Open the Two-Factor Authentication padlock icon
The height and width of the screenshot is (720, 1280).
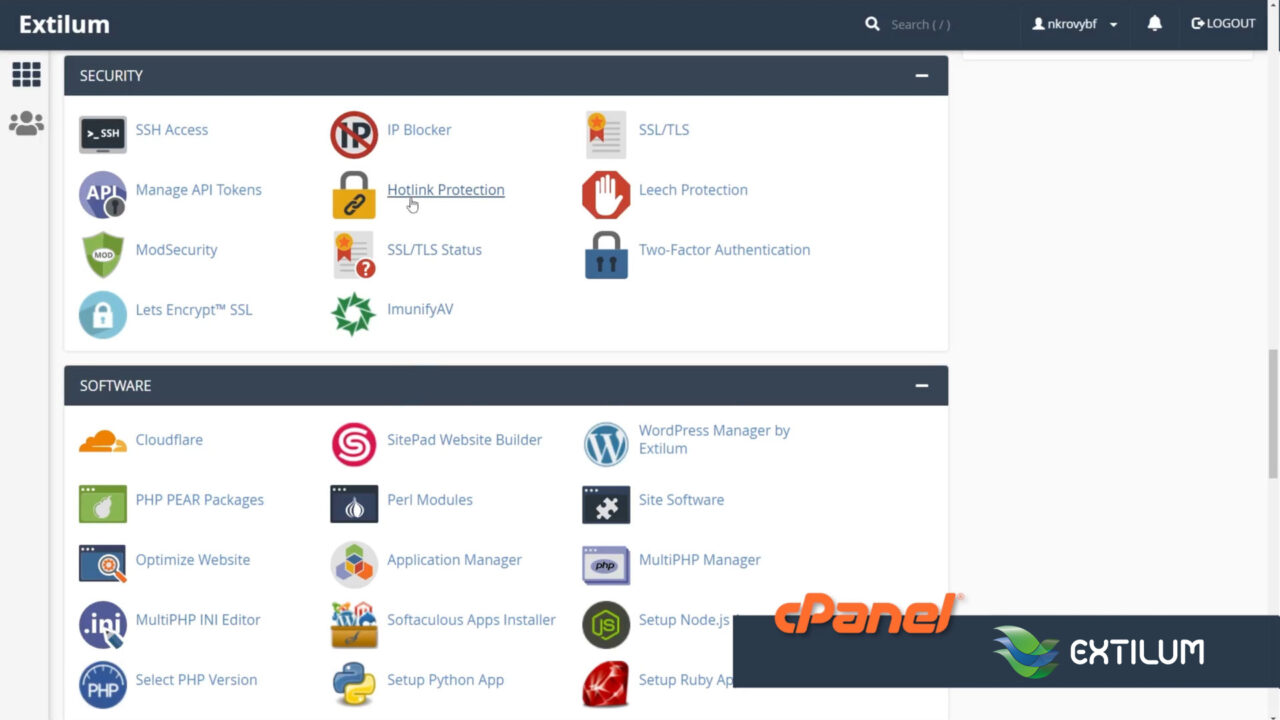tap(606, 255)
